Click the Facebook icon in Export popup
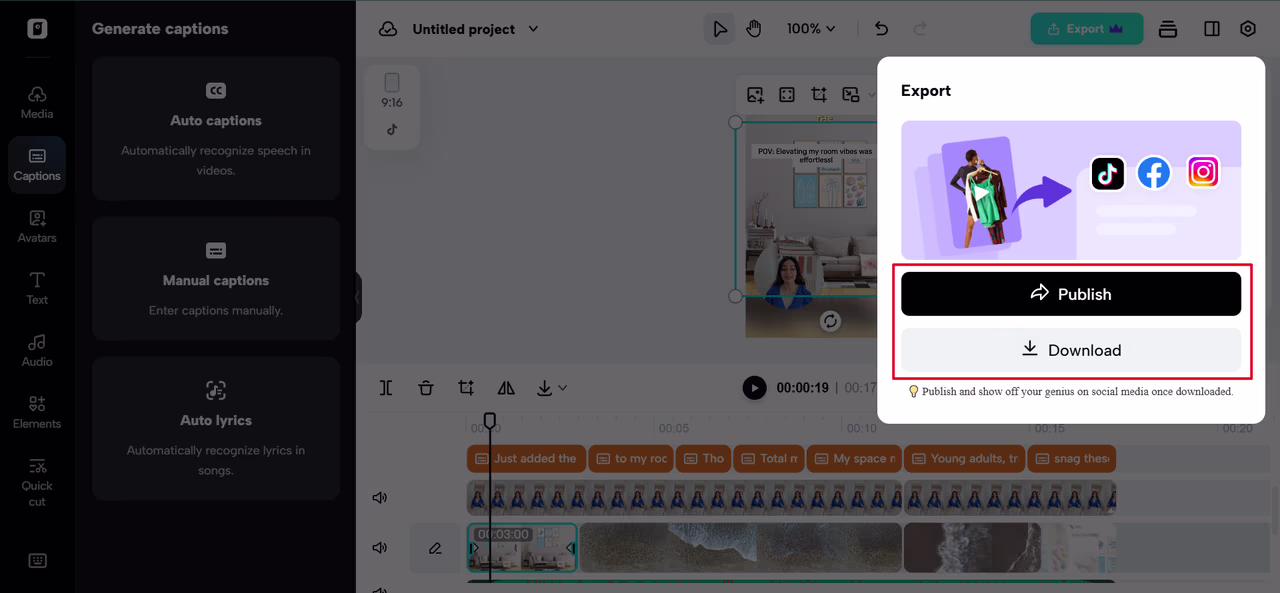Image resolution: width=1280 pixels, height=593 pixels. [x=1154, y=173]
